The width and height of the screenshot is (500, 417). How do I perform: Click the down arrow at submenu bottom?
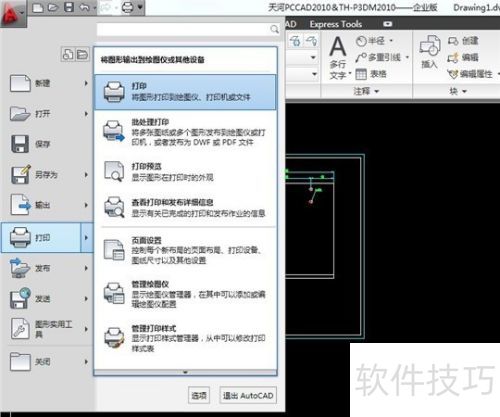pos(185,372)
